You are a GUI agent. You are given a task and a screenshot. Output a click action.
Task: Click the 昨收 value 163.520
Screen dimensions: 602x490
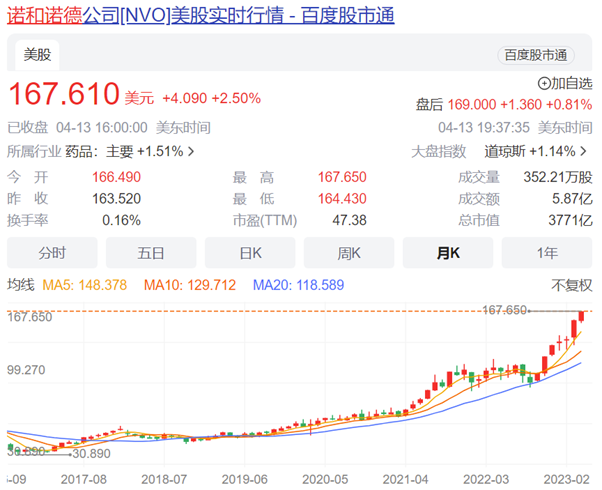click(116, 199)
